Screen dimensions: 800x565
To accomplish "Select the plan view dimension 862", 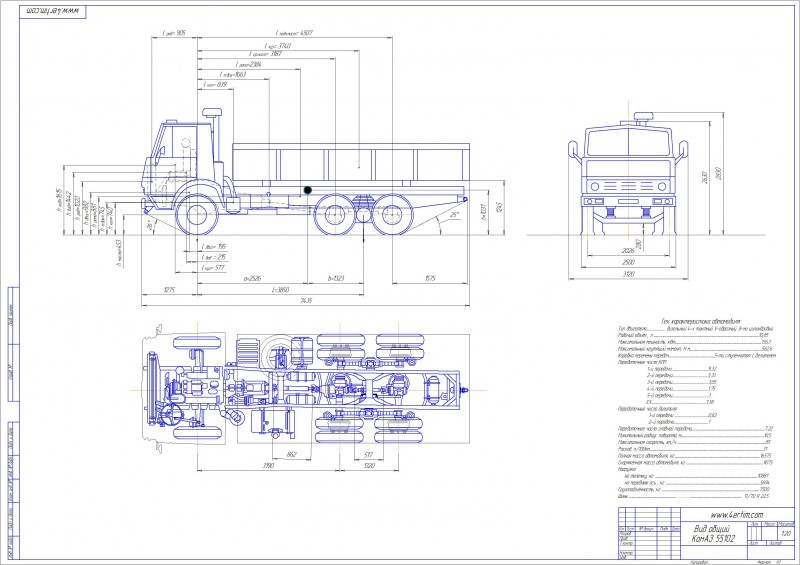I will [x=291, y=454].
